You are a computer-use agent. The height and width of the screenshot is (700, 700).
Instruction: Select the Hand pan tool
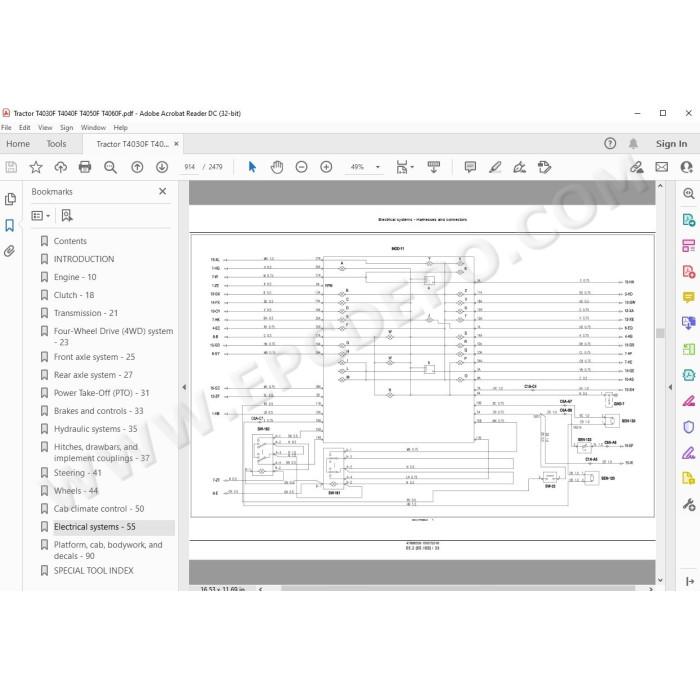coord(277,167)
